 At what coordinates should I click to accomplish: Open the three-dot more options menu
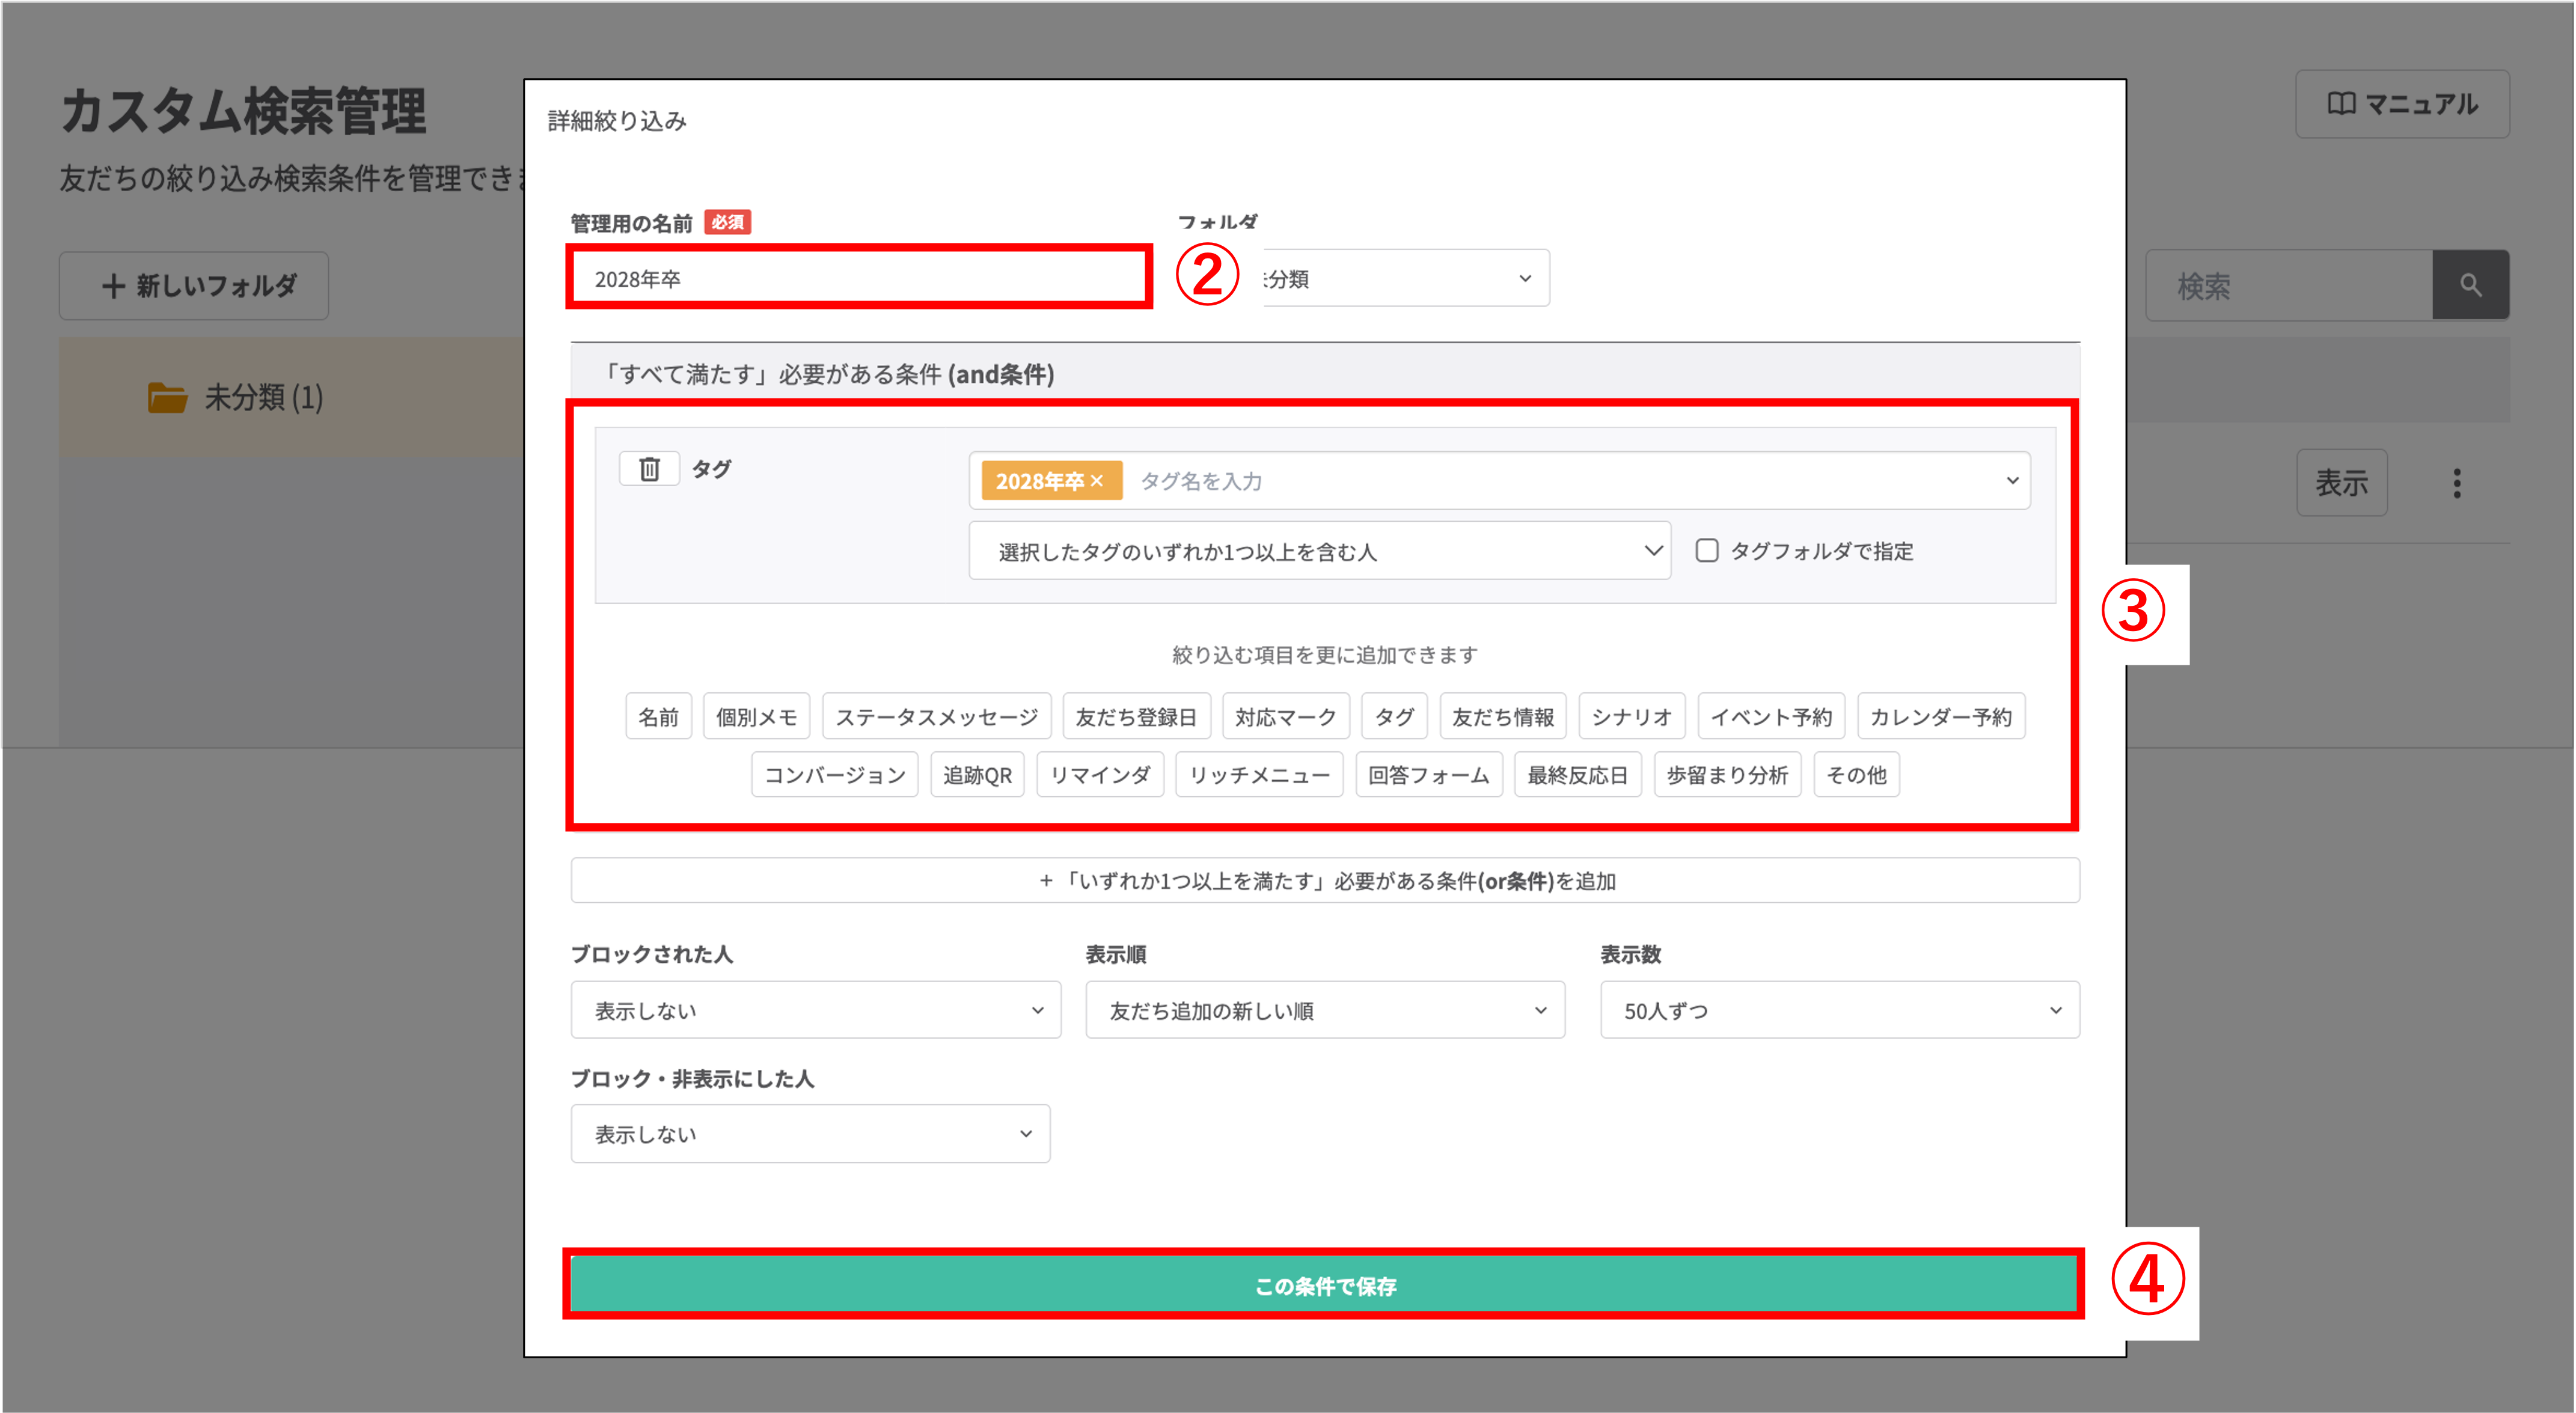[2456, 484]
